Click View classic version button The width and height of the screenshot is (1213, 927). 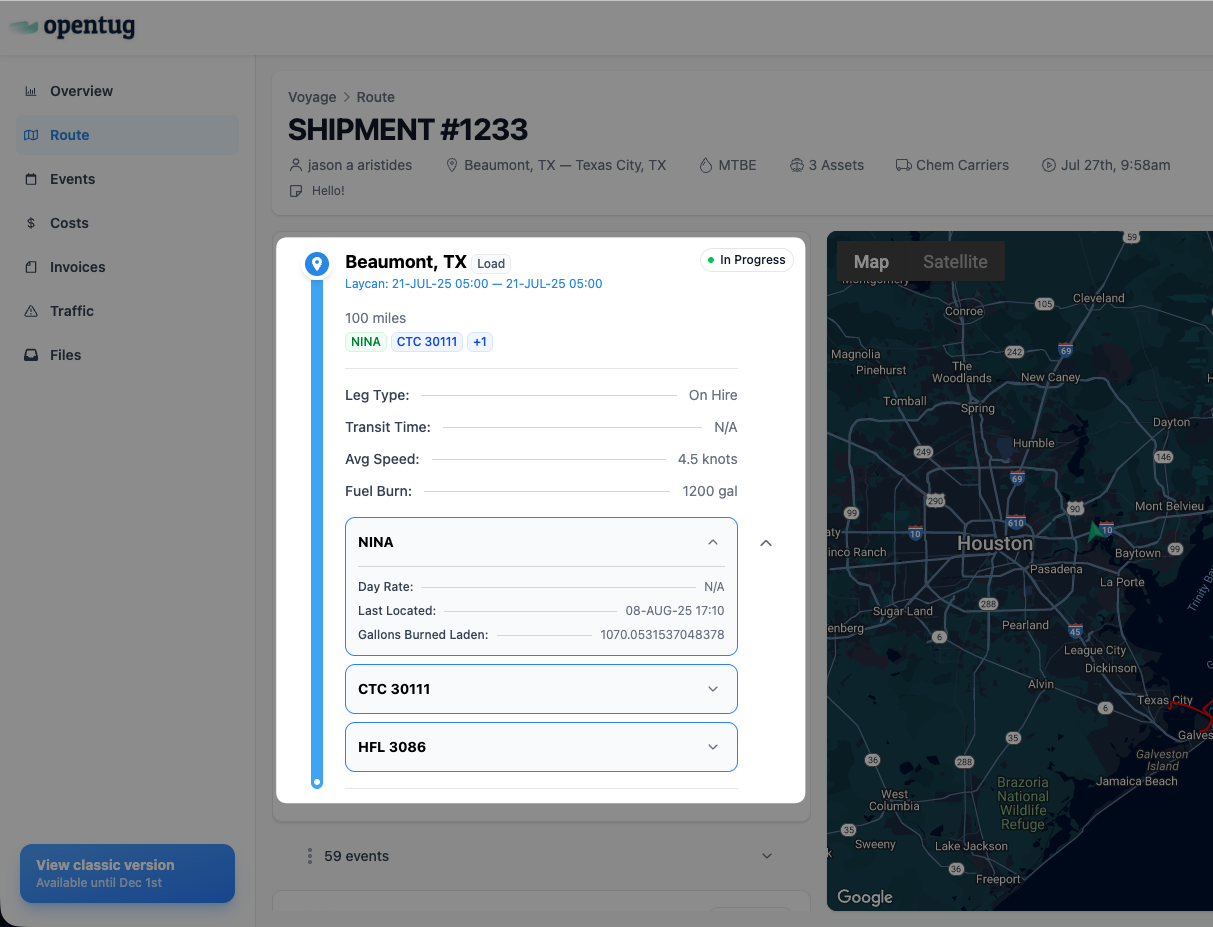click(127, 873)
